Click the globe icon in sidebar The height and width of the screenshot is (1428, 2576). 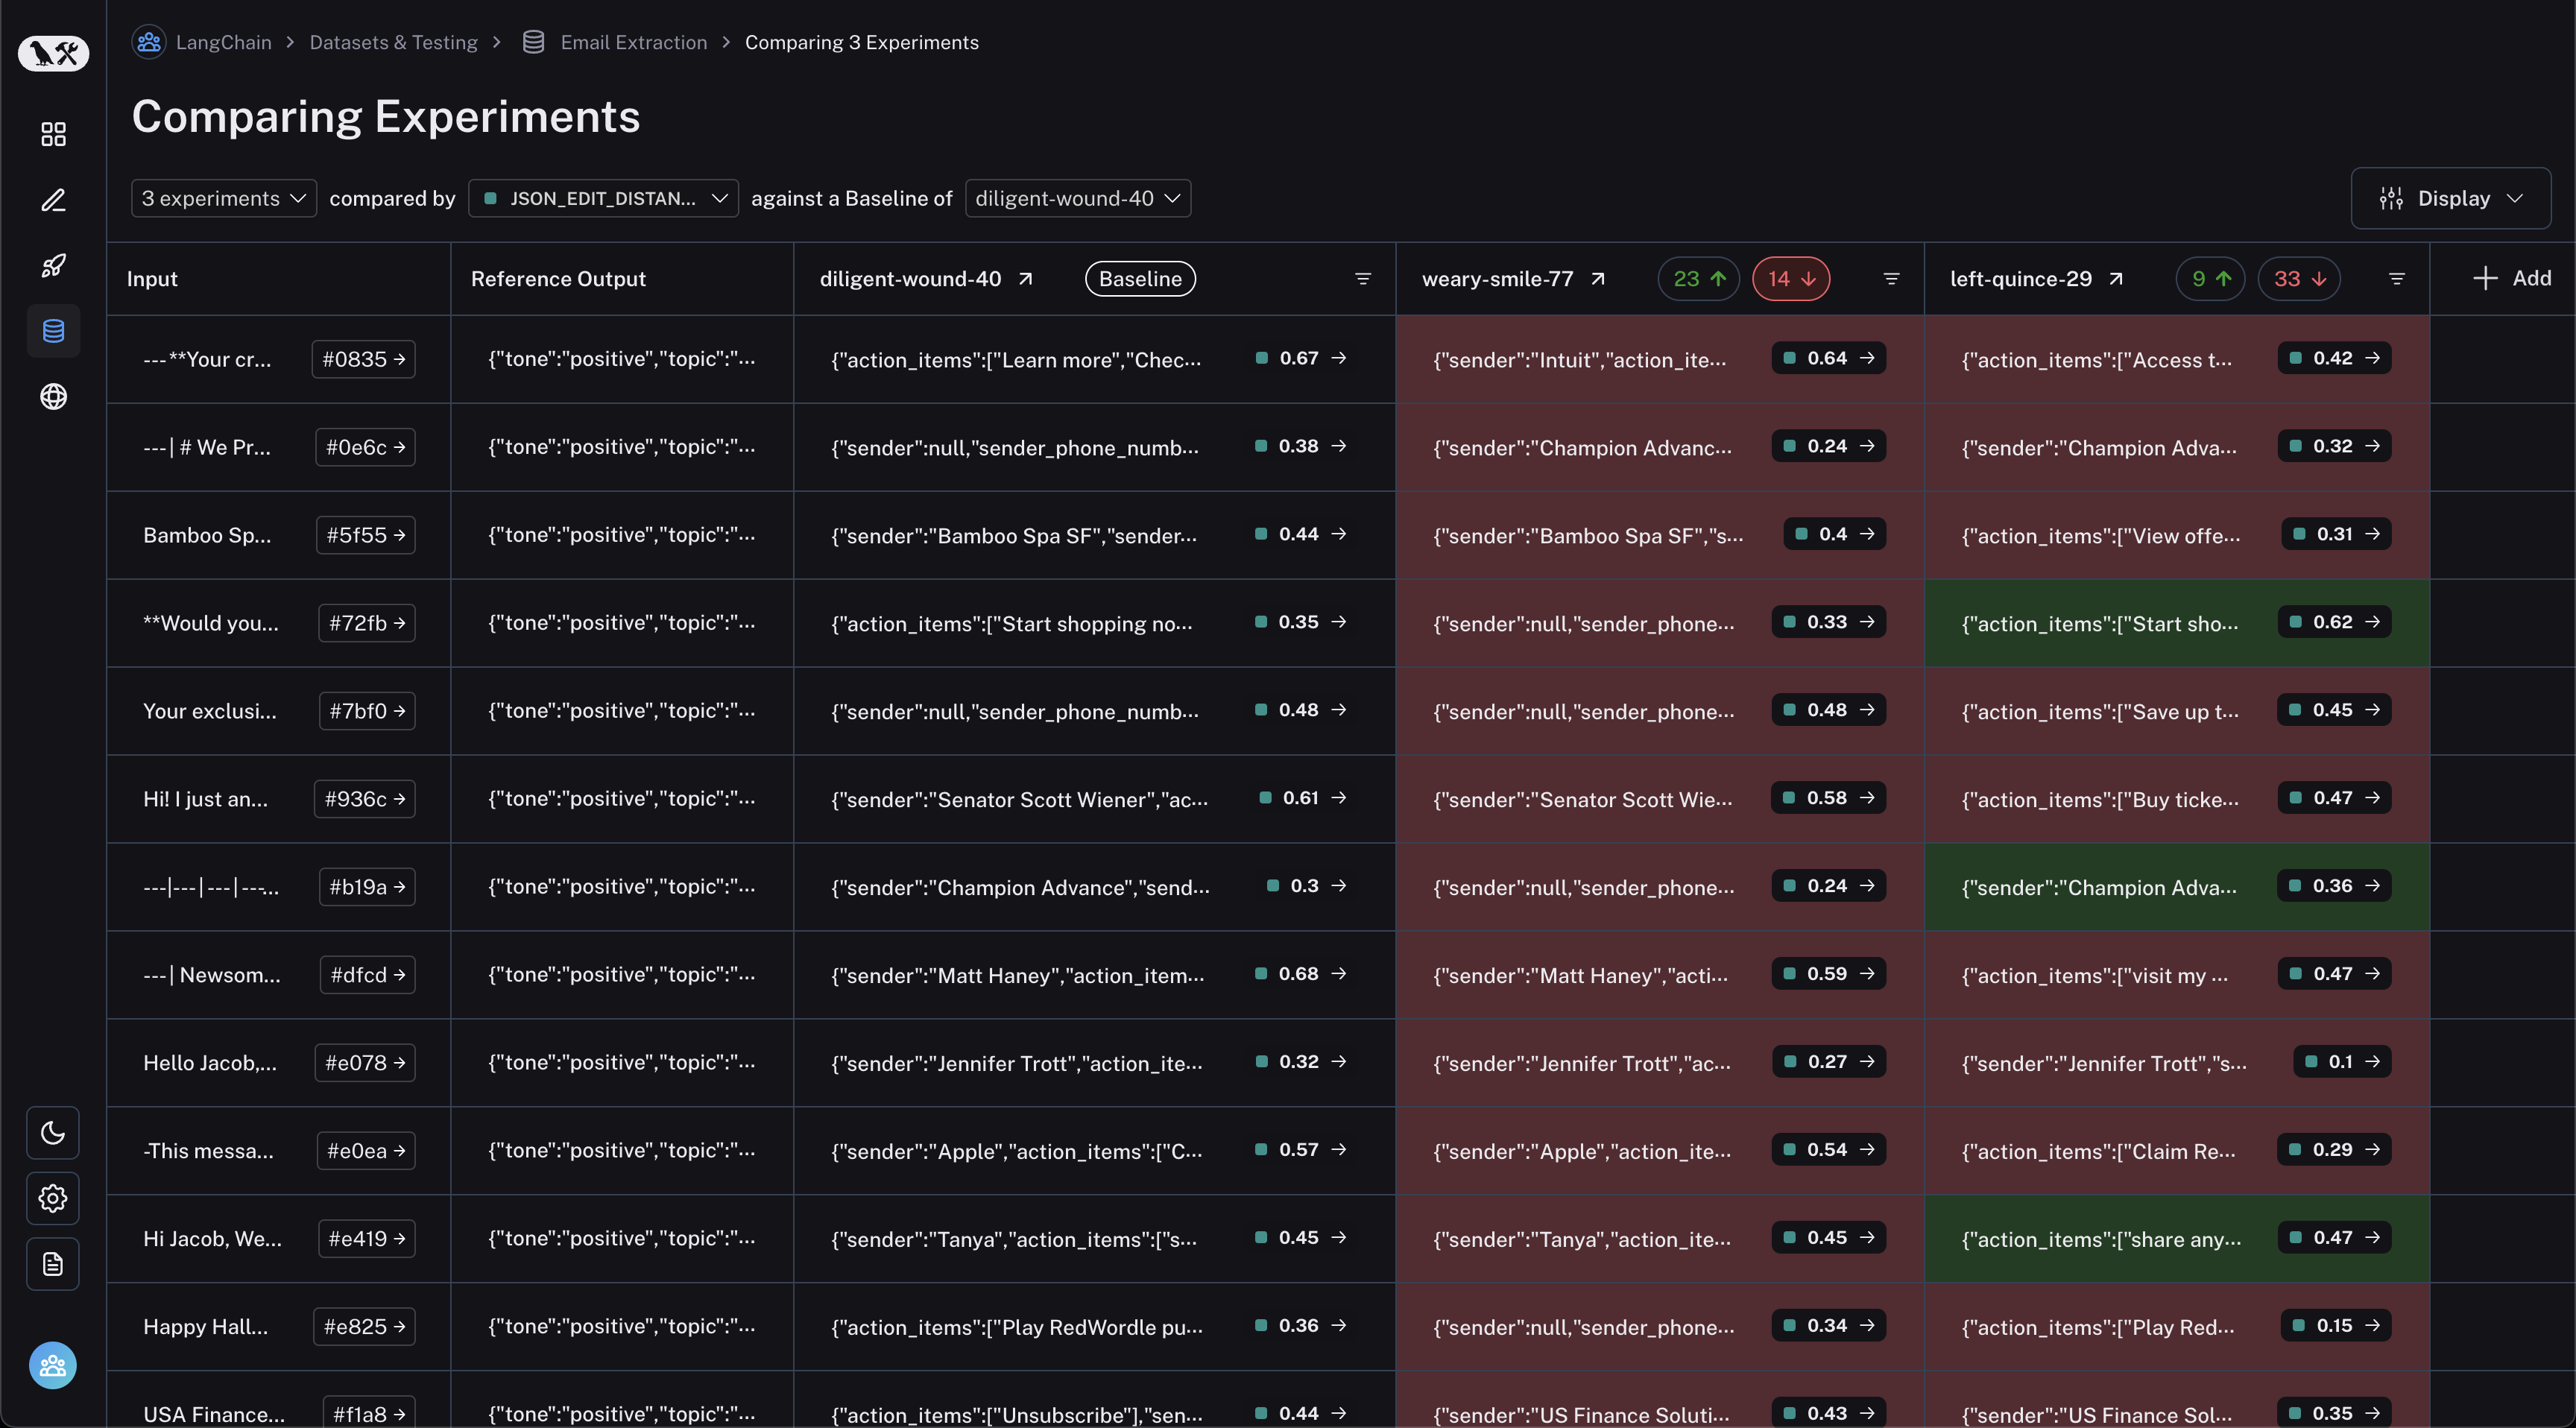[53, 397]
